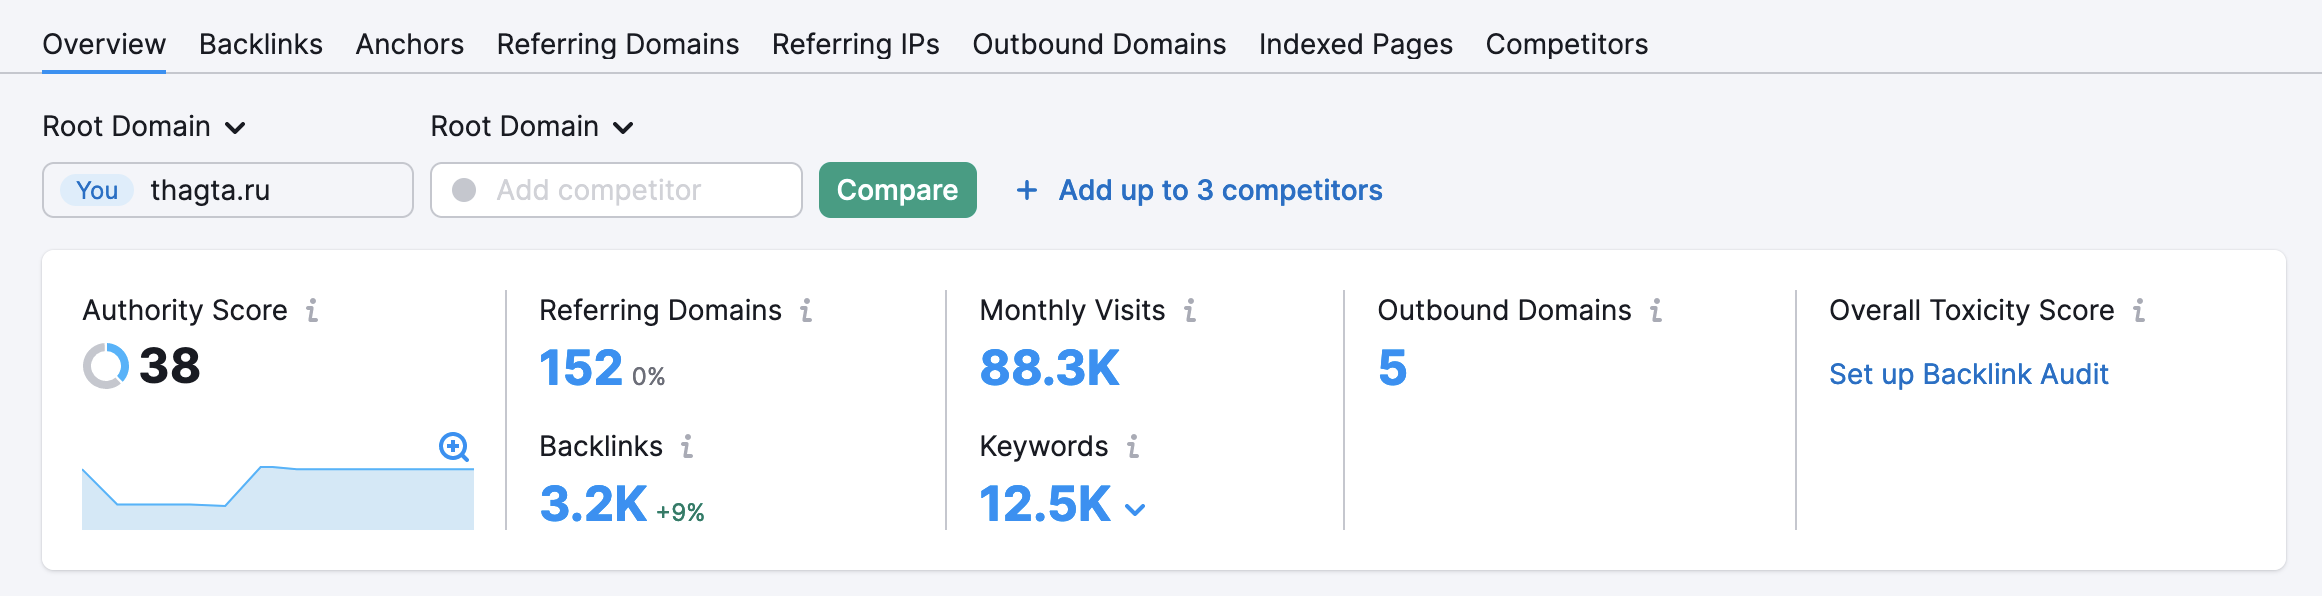This screenshot has height=596, width=2322.
Task: Click Set up Backlink Audit link
Action: (x=1968, y=374)
